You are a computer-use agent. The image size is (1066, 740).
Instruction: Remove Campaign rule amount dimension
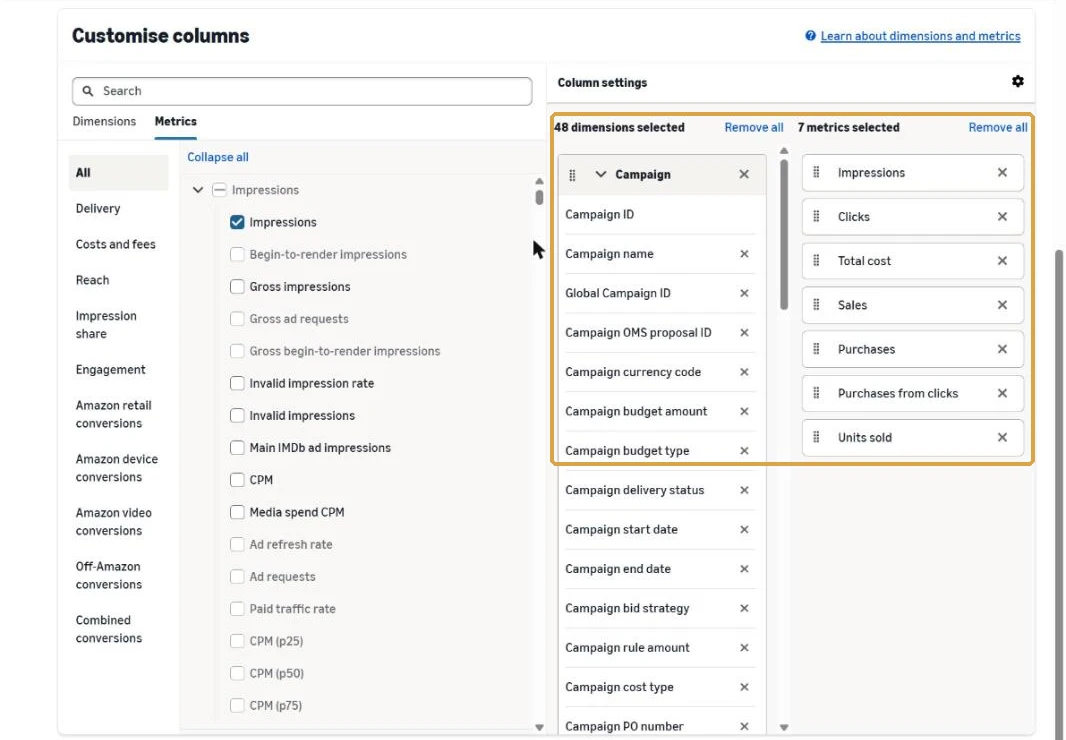pos(744,648)
